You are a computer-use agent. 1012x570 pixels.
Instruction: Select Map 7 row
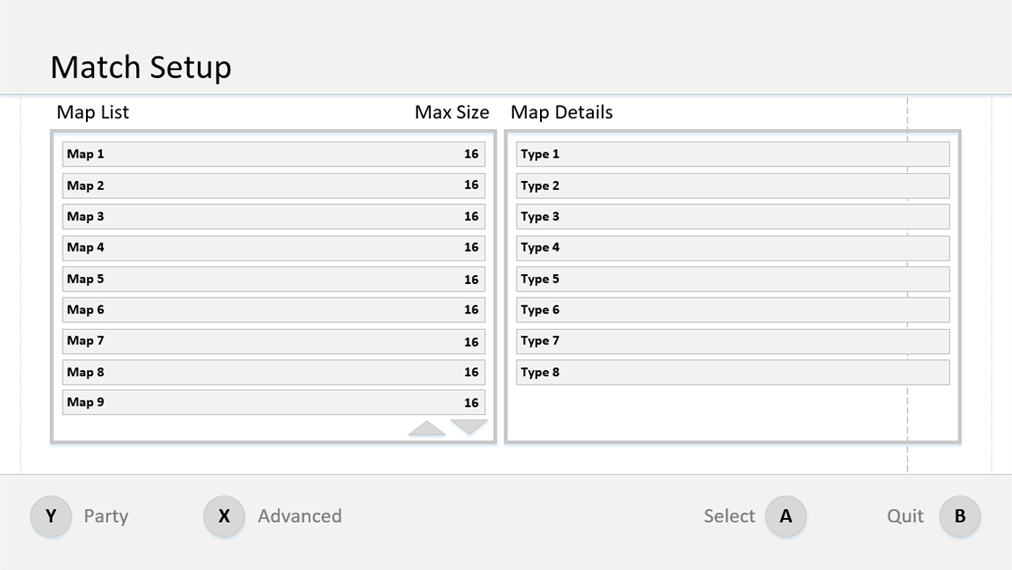coord(273,341)
